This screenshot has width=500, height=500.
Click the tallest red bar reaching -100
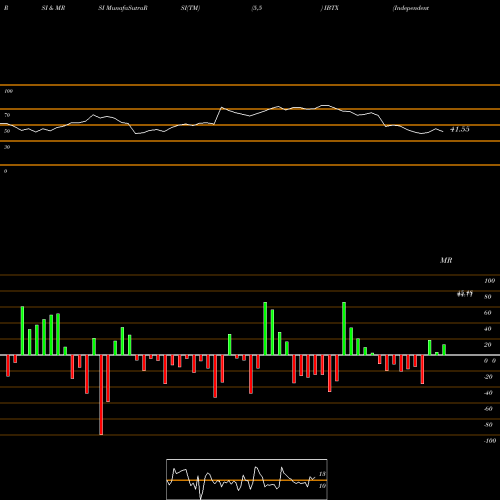coord(101,395)
